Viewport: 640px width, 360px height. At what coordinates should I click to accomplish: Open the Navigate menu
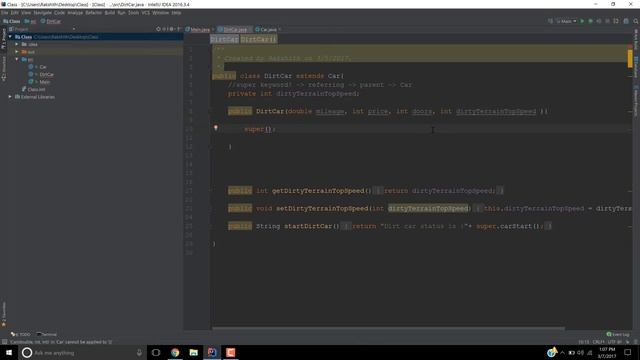pos(42,13)
